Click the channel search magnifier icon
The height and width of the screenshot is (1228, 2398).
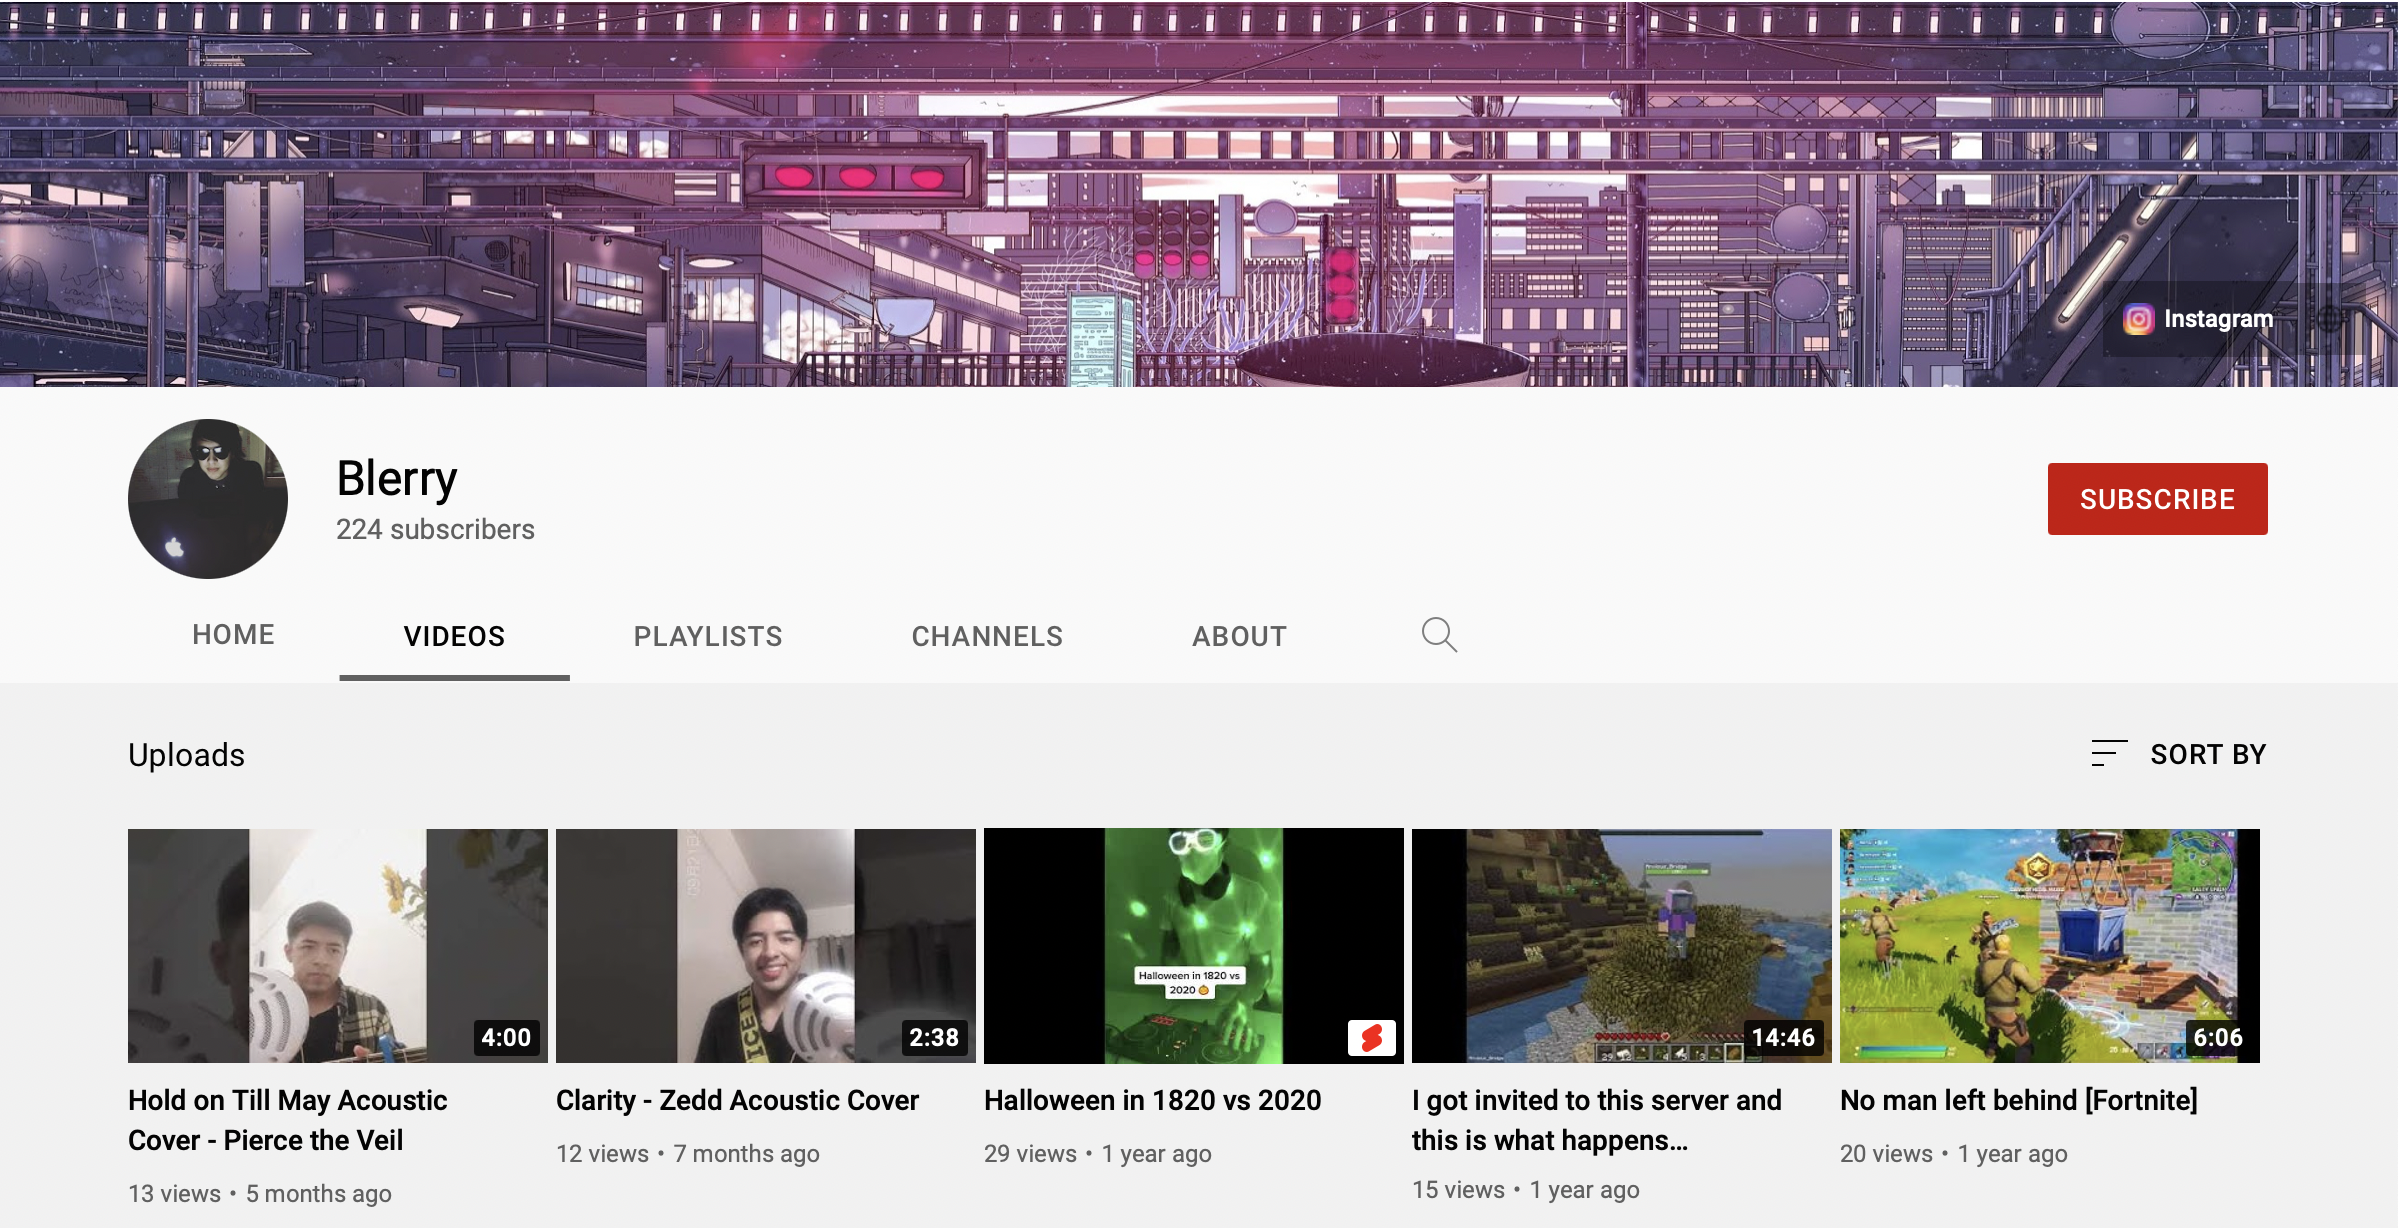point(1439,635)
